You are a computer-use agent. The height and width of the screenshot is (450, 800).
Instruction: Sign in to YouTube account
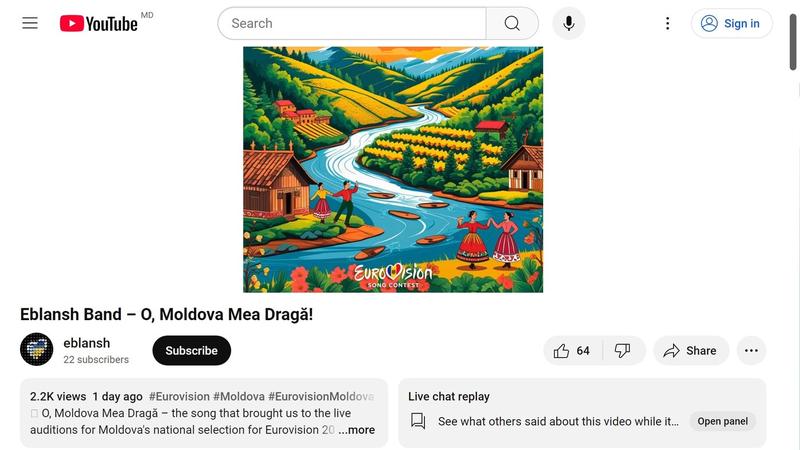pos(731,23)
